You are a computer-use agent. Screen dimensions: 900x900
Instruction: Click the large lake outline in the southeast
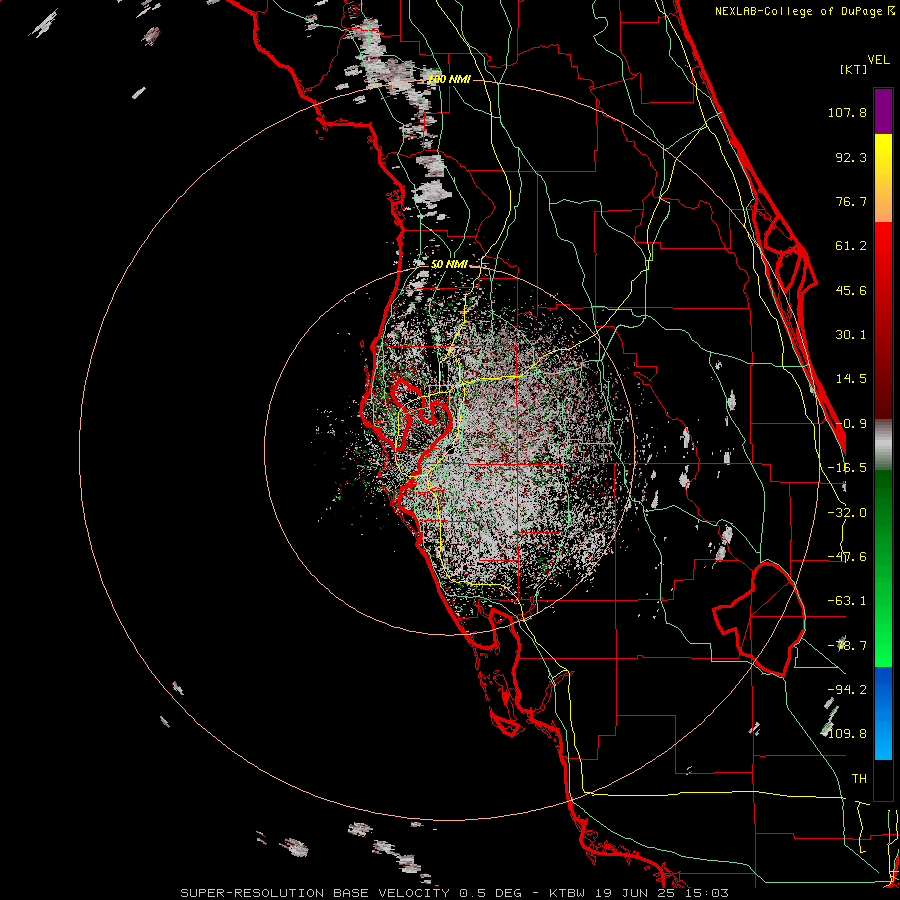[x=759, y=619]
